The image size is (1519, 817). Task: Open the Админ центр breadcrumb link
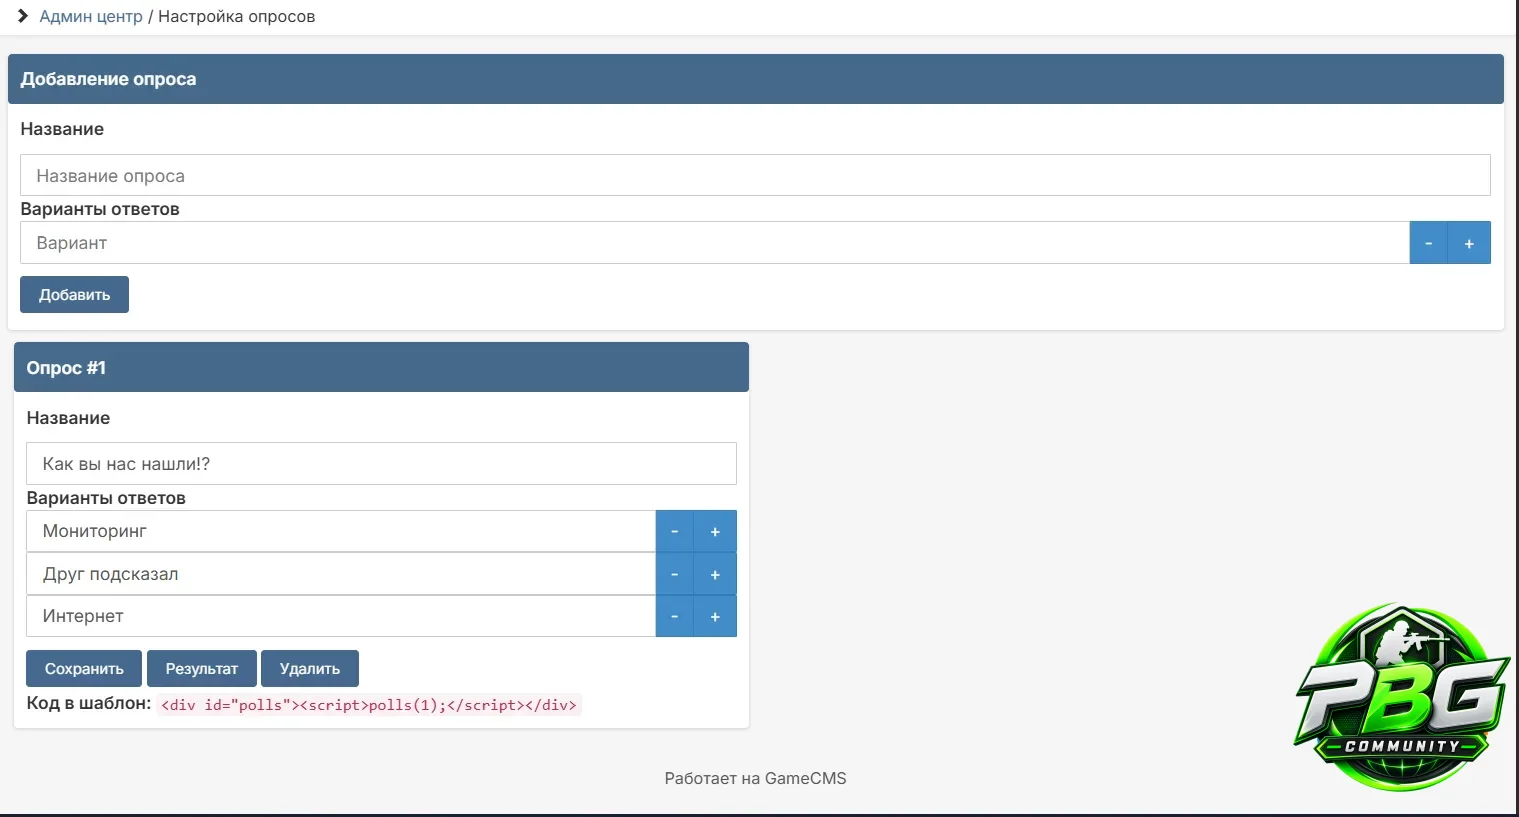tap(91, 16)
